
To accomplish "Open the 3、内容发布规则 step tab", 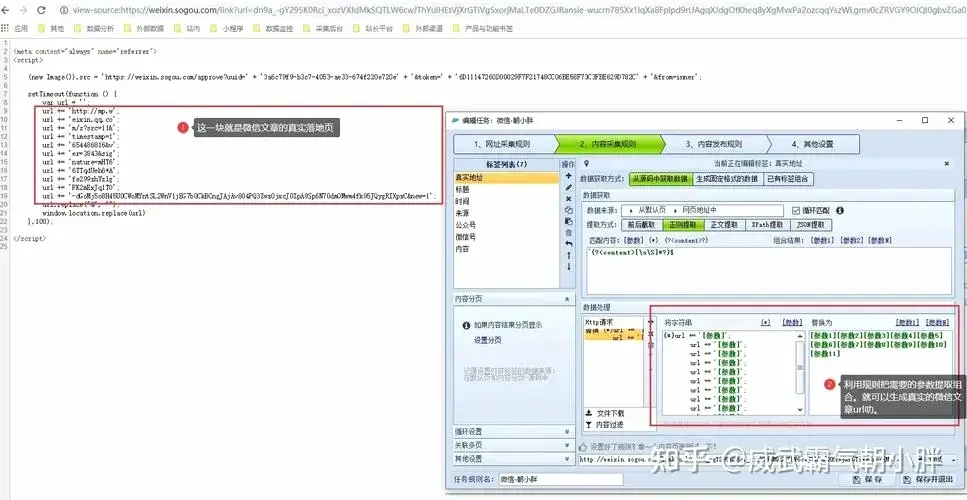I will 715,144.
